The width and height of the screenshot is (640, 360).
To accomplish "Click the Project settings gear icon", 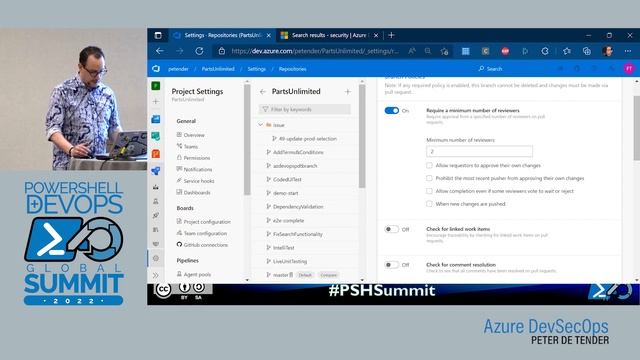I will (156, 258).
